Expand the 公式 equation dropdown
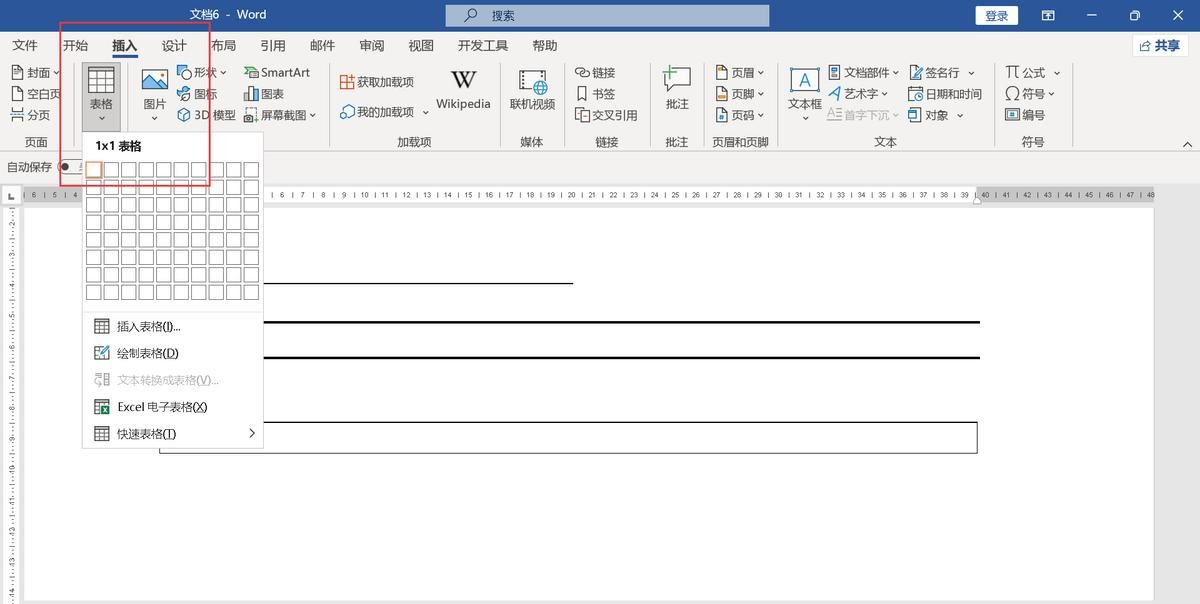The height and width of the screenshot is (604, 1200). [x=1057, y=73]
